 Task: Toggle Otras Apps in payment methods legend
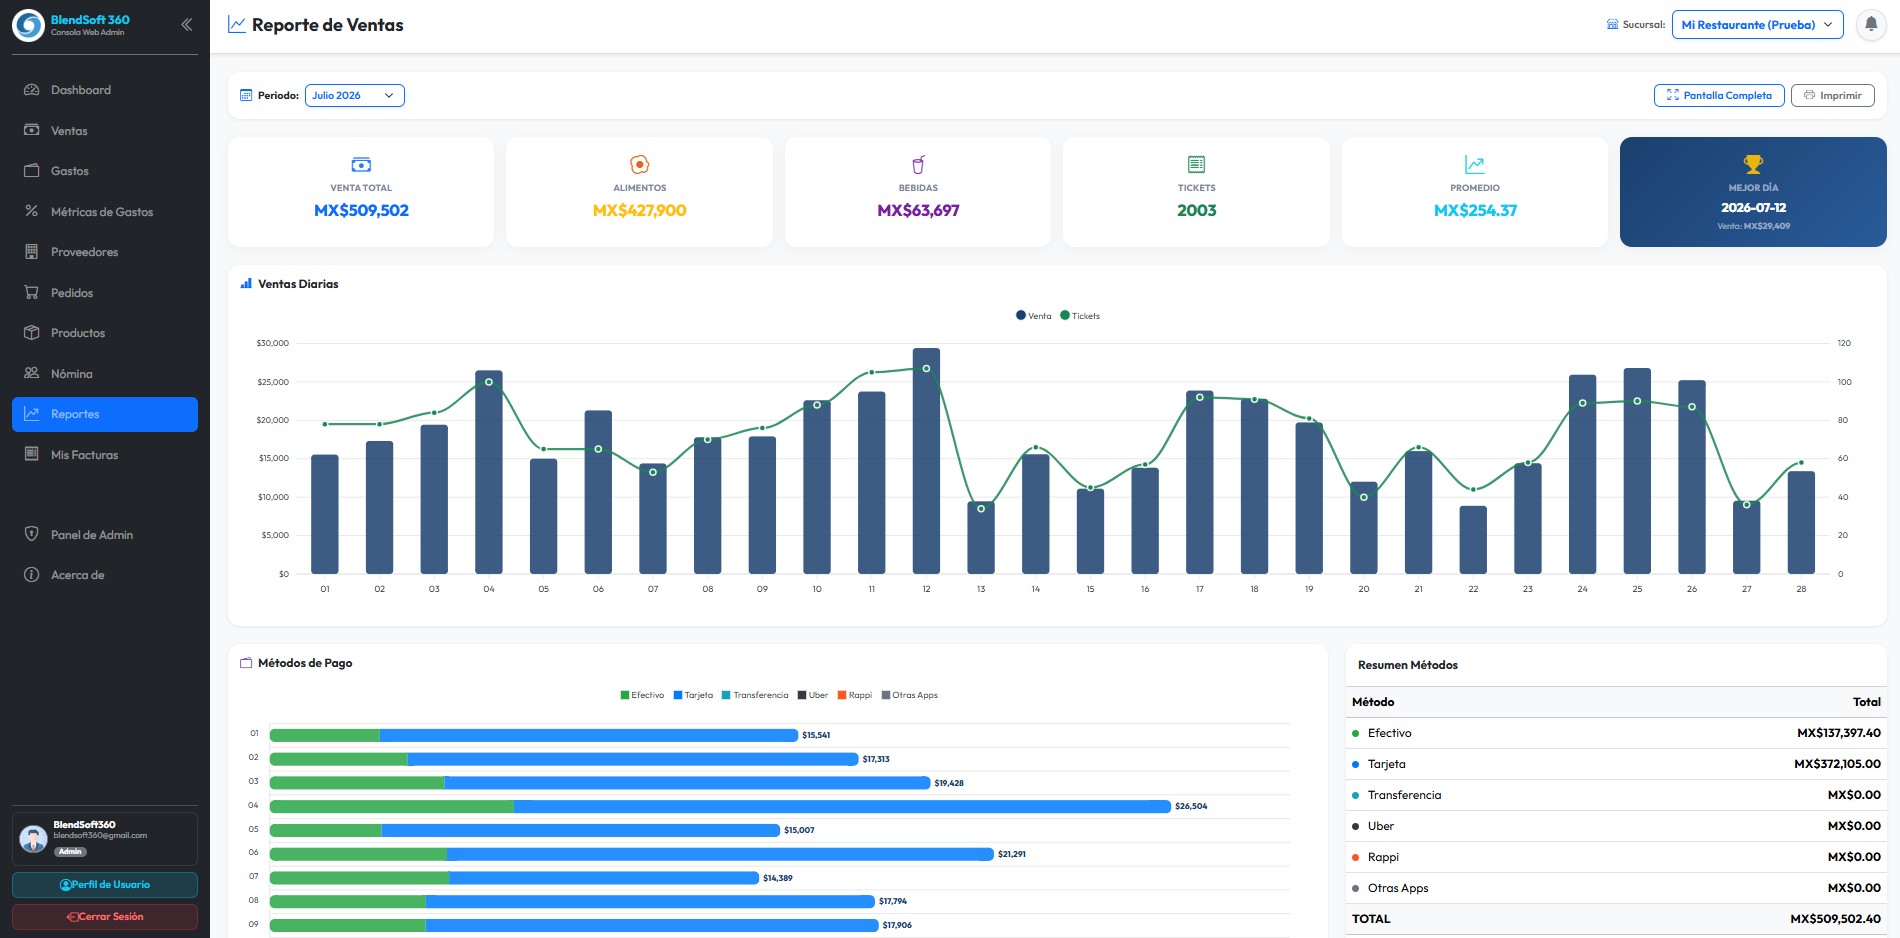pyautogui.click(x=909, y=695)
